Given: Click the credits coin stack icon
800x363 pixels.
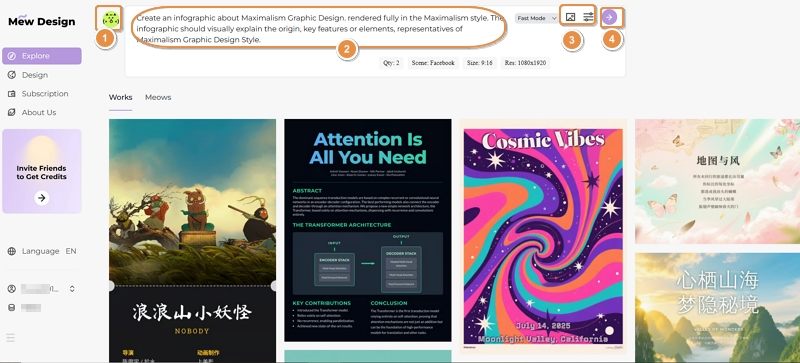Looking at the screenshot, I should point(12,307).
